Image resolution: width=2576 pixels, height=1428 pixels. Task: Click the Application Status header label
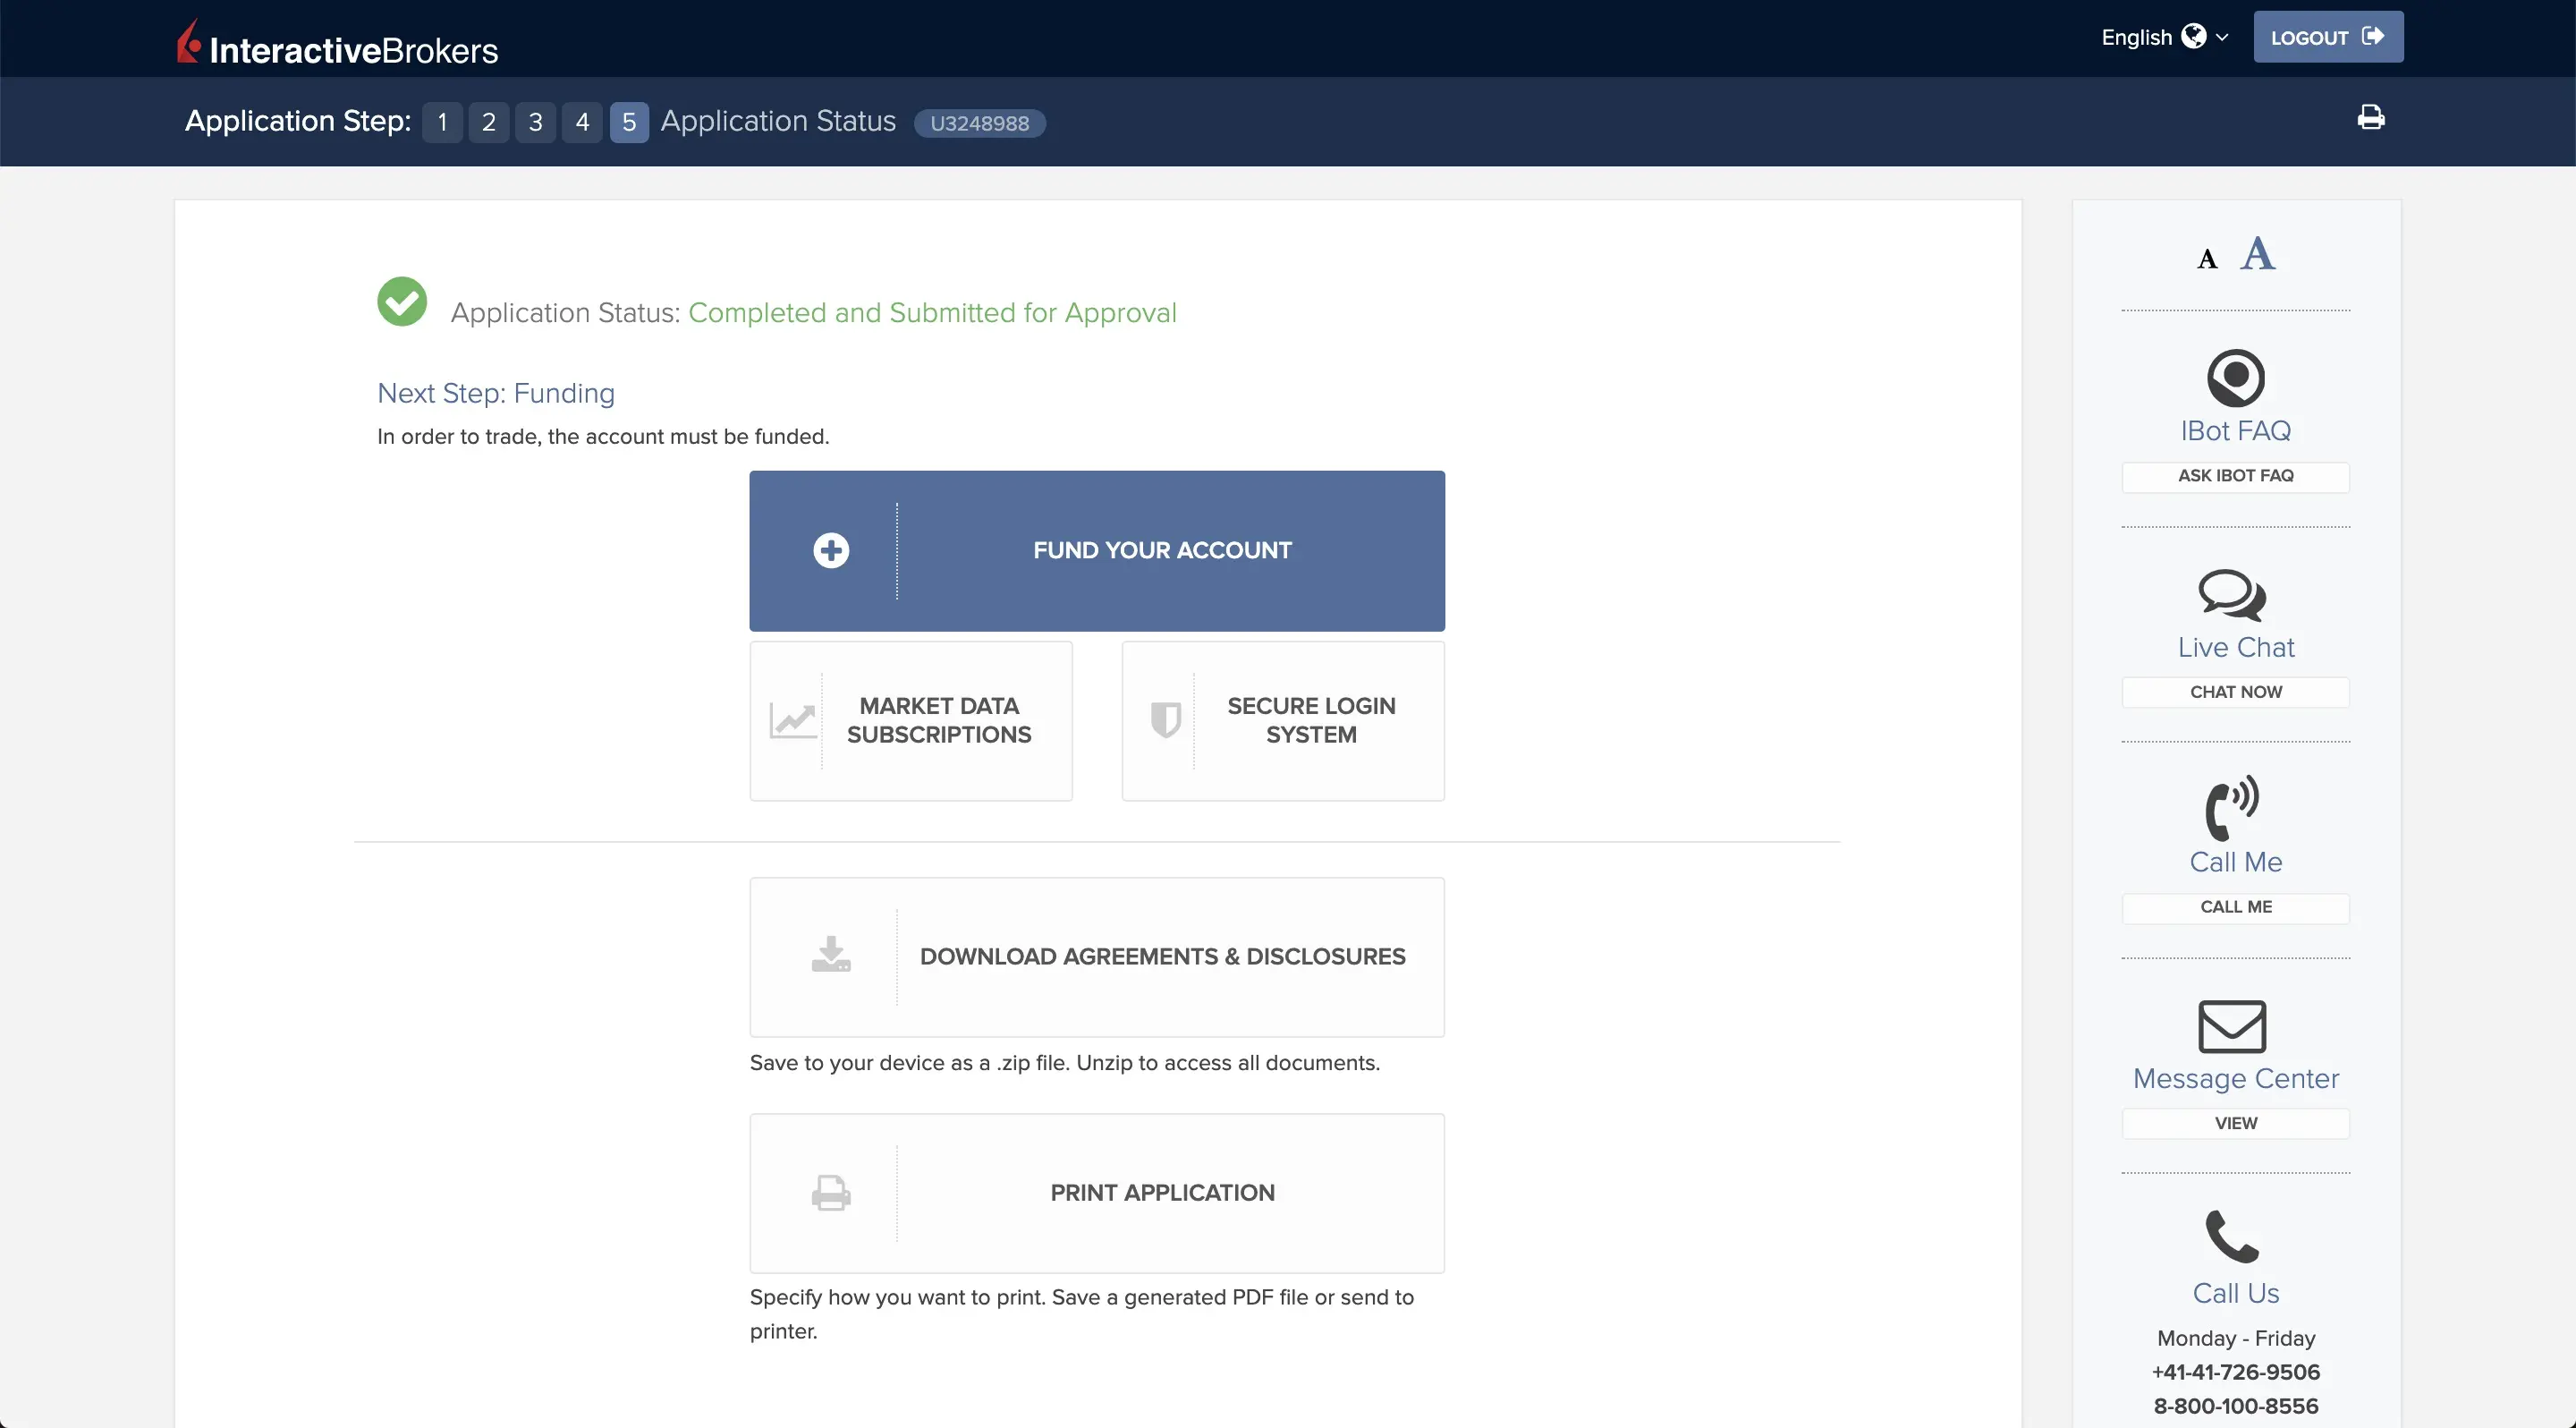point(778,121)
